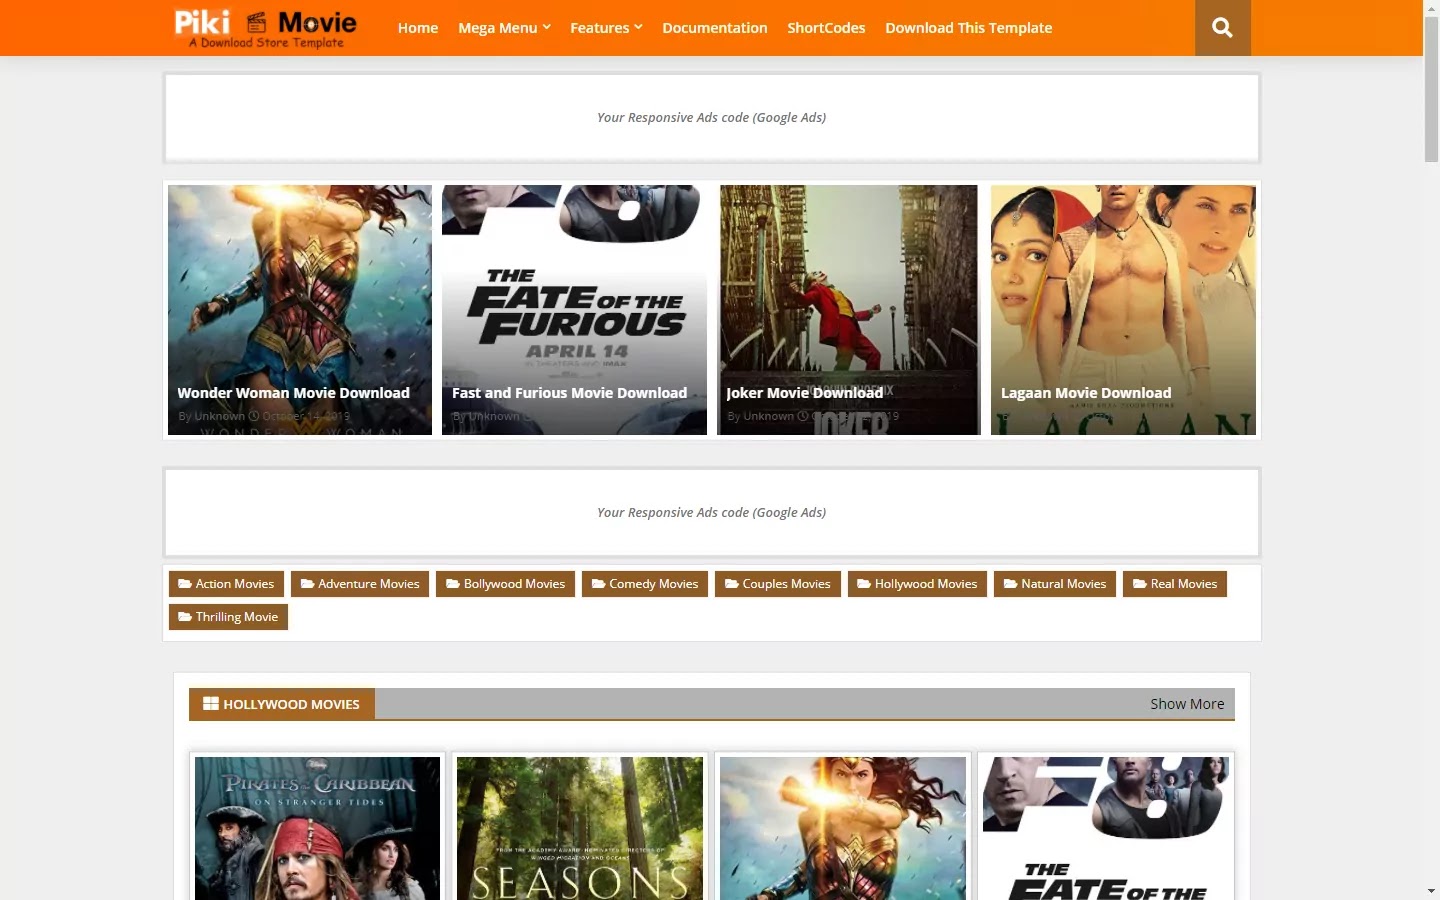Expand the Mega Menu dropdown
Image resolution: width=1440 pixels, height=900 pixels.
(504, 28)
